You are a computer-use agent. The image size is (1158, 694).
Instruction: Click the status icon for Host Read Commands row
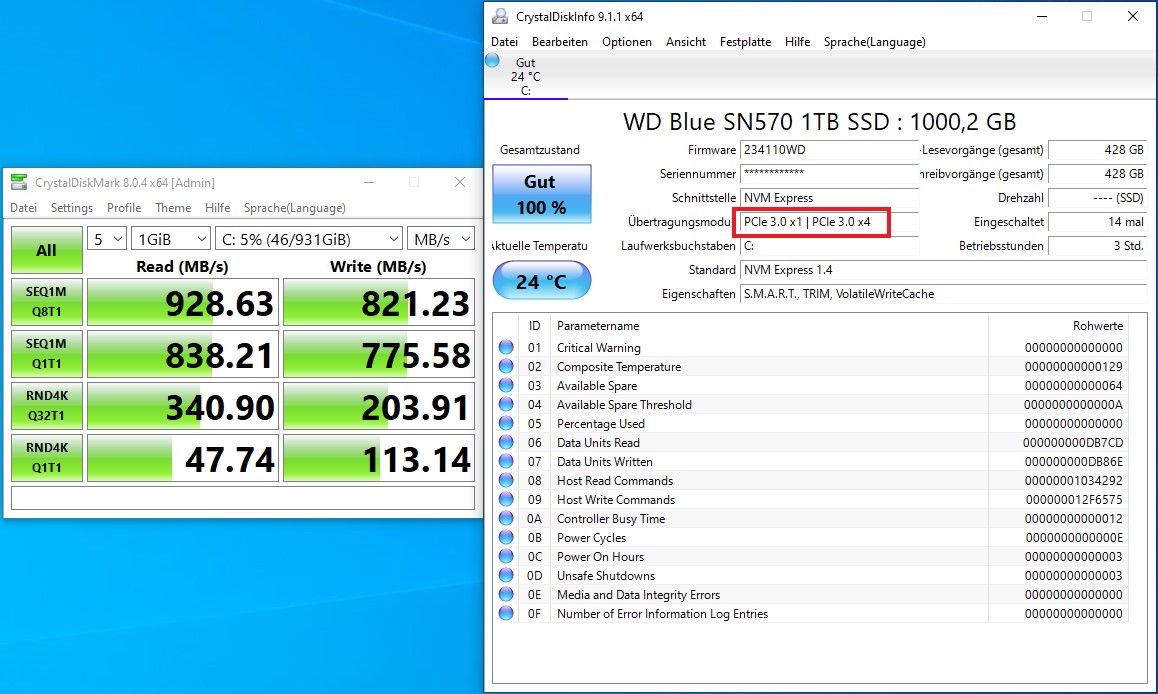[506, 480]
